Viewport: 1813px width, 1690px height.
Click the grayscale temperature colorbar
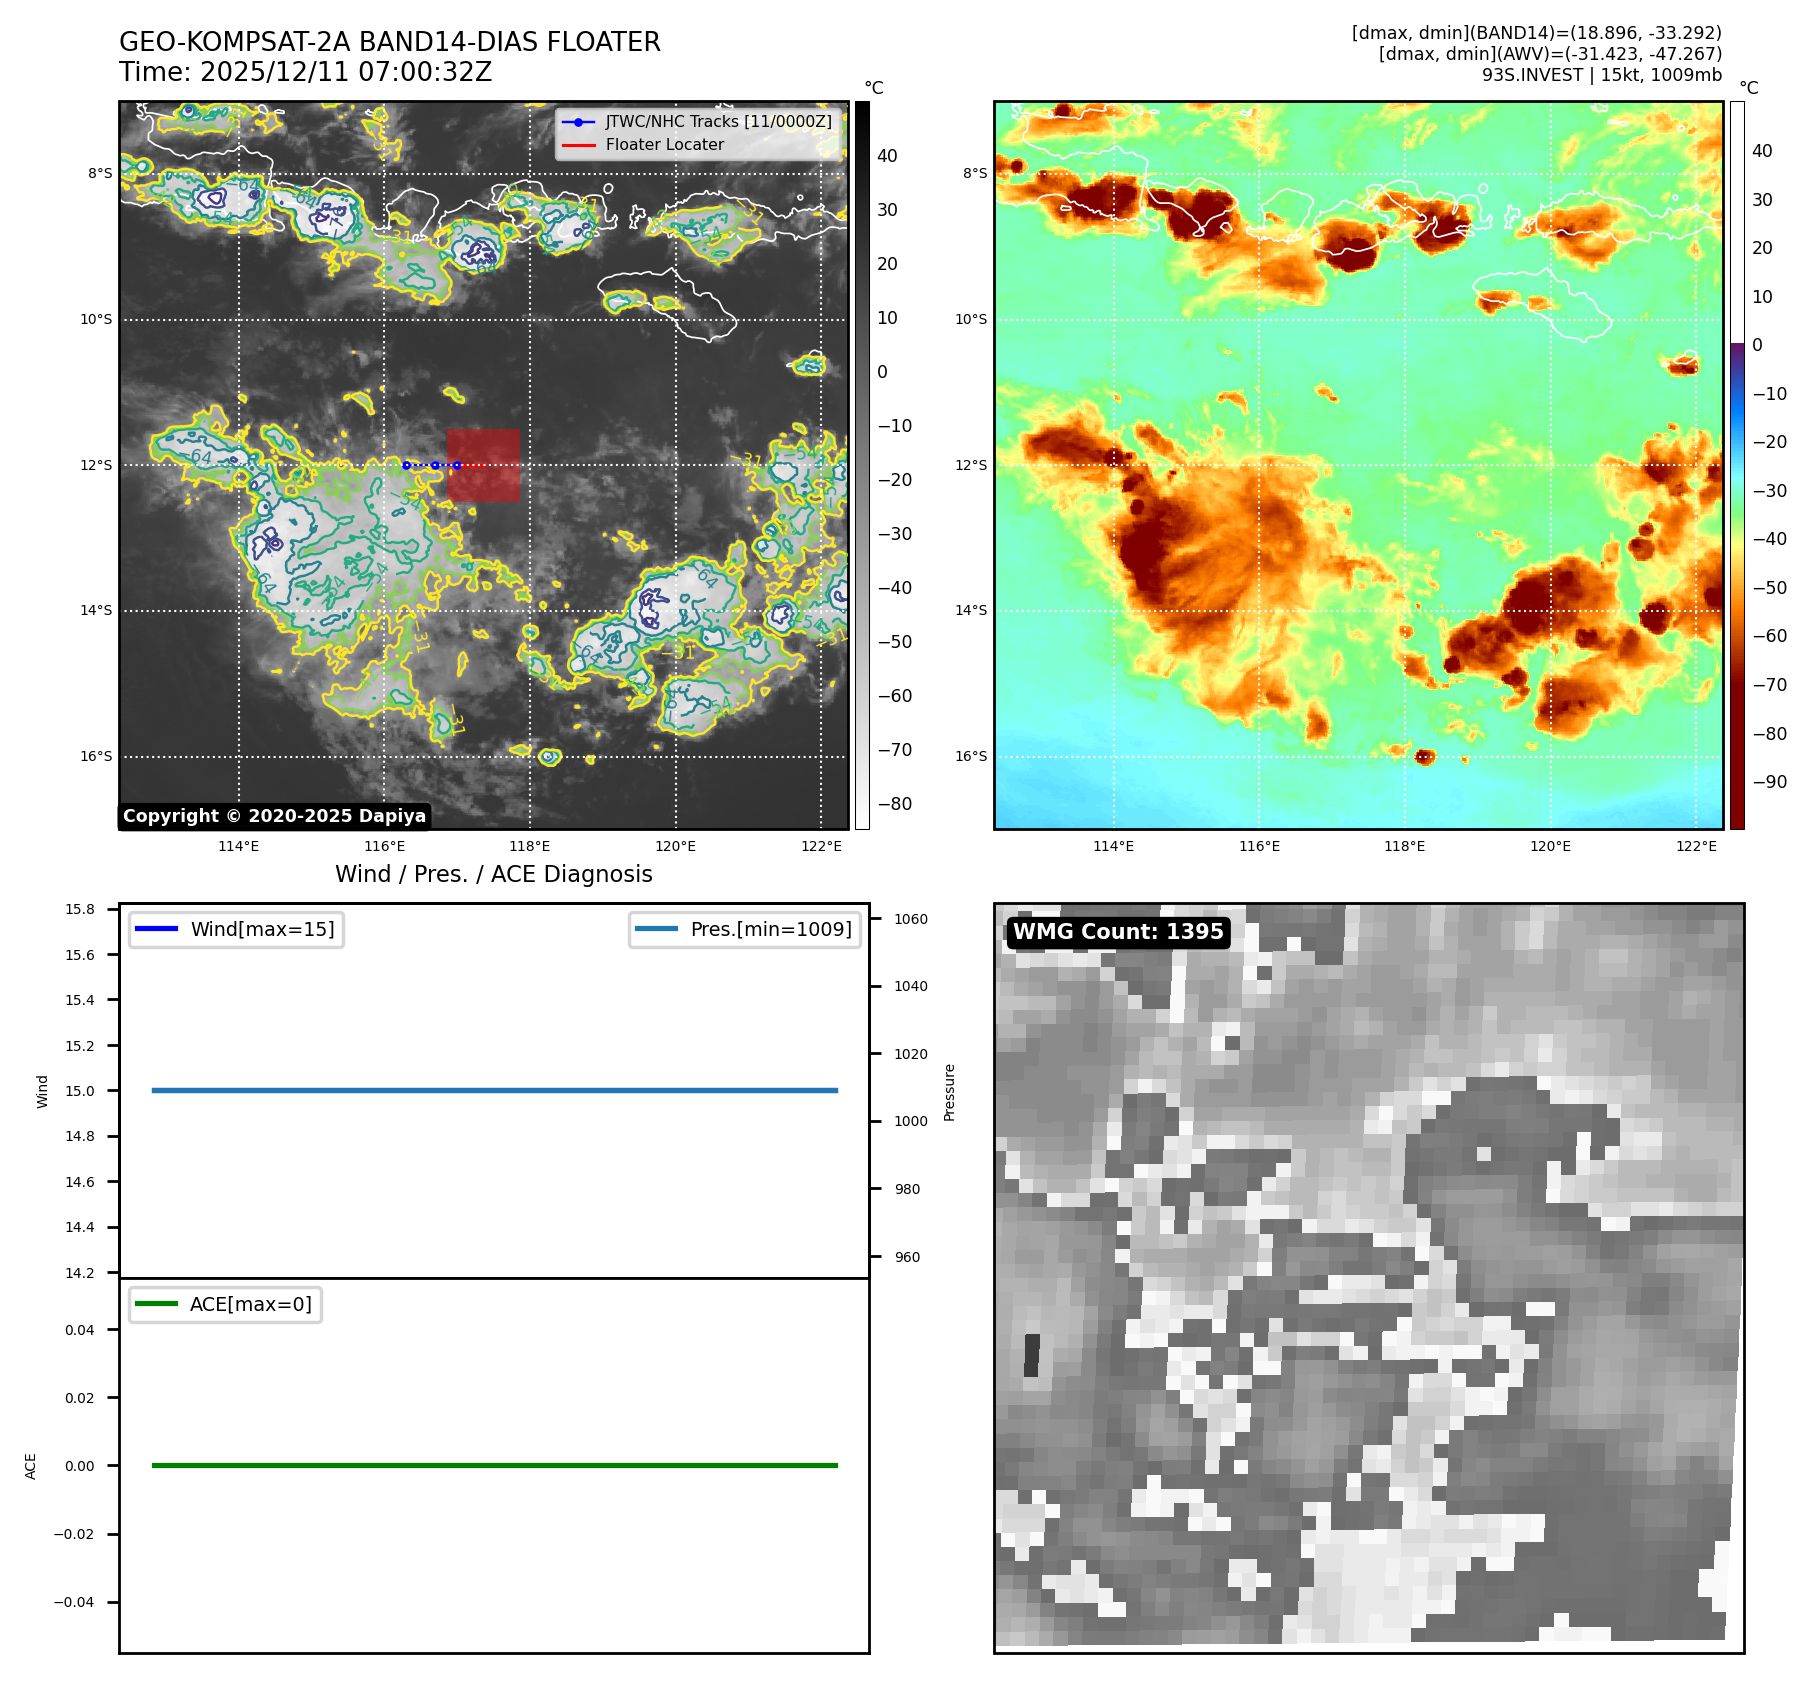(861, 465)
